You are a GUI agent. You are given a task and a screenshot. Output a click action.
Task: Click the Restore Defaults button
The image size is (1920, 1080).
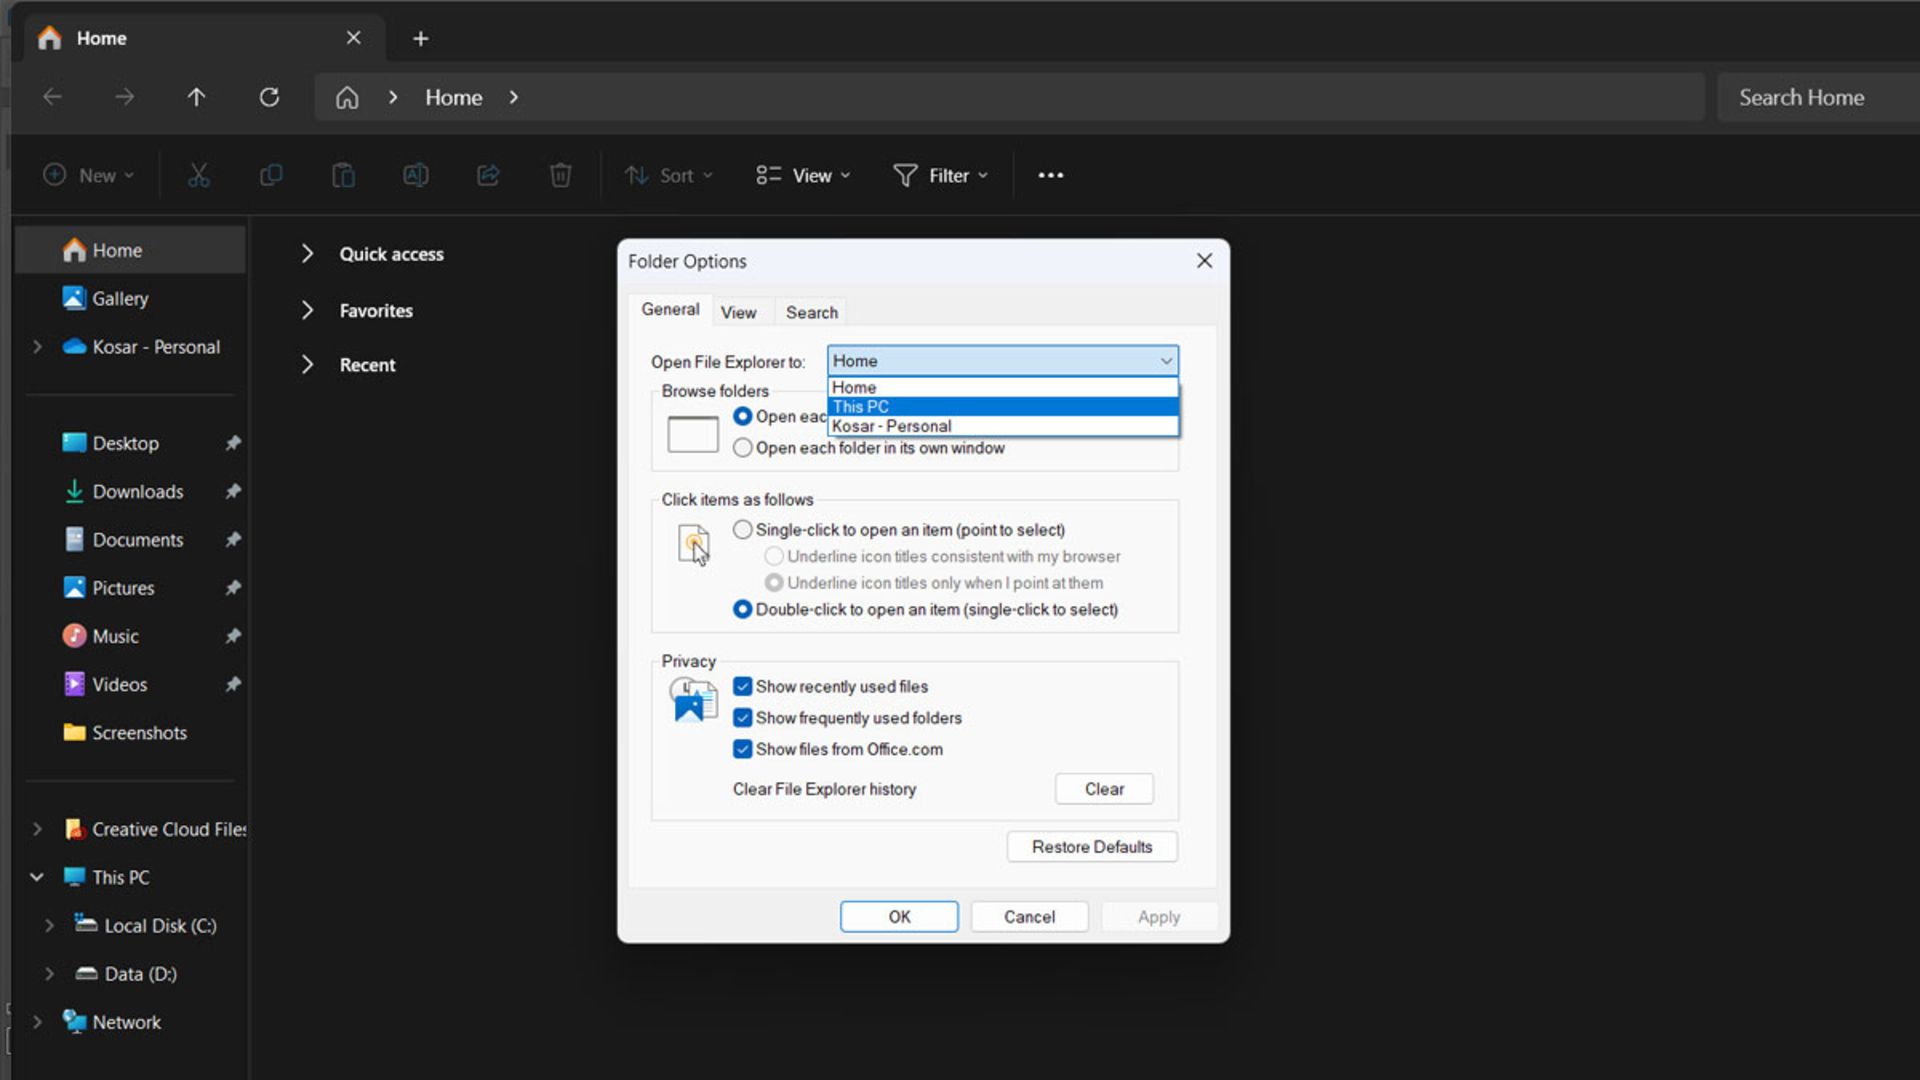pyautogui.click(x=1091, y=847)
